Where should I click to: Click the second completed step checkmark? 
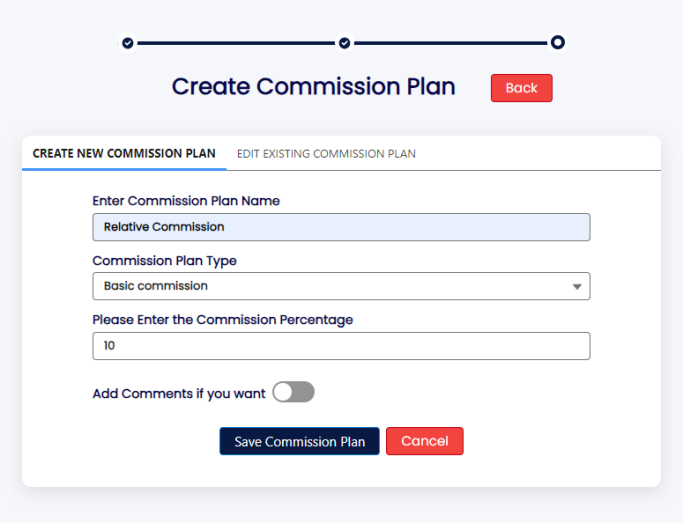click(x=344, y=43)
